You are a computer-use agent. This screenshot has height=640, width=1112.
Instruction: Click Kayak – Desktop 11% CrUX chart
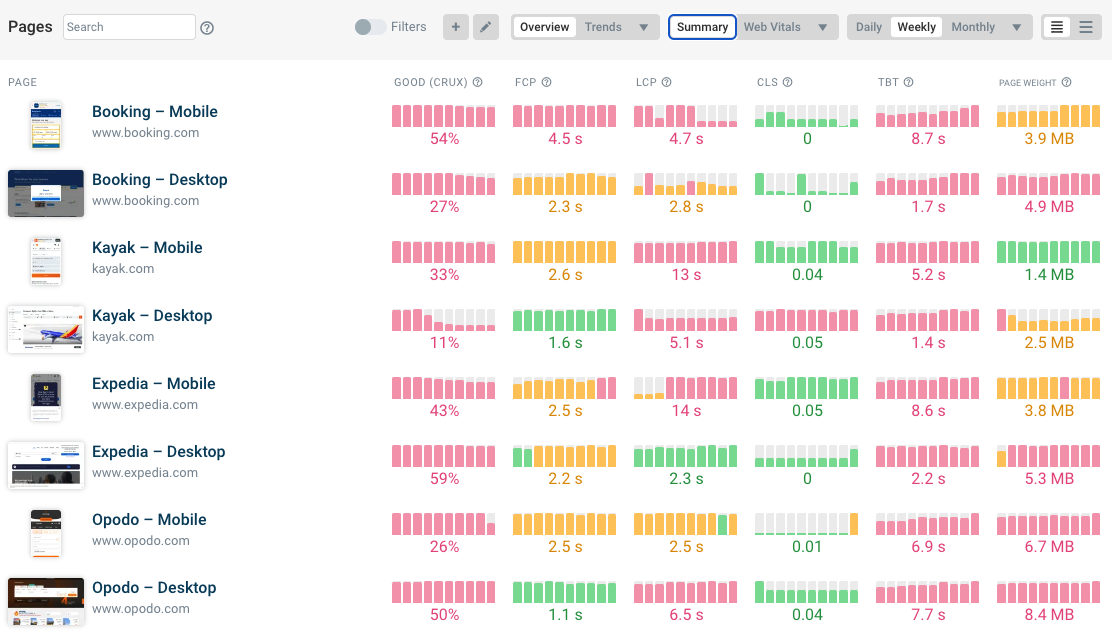tap(443, 320)
